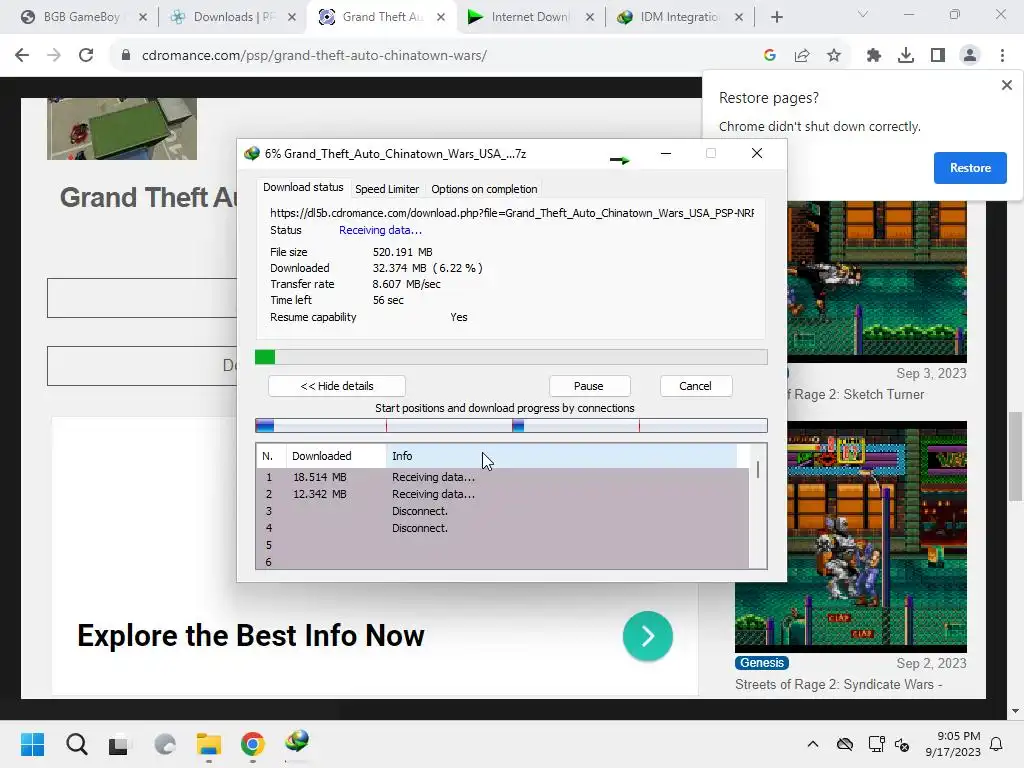1024x768 pixels.
Task: Open the clock showing 9:05 PM
Action: pos(953,744)
